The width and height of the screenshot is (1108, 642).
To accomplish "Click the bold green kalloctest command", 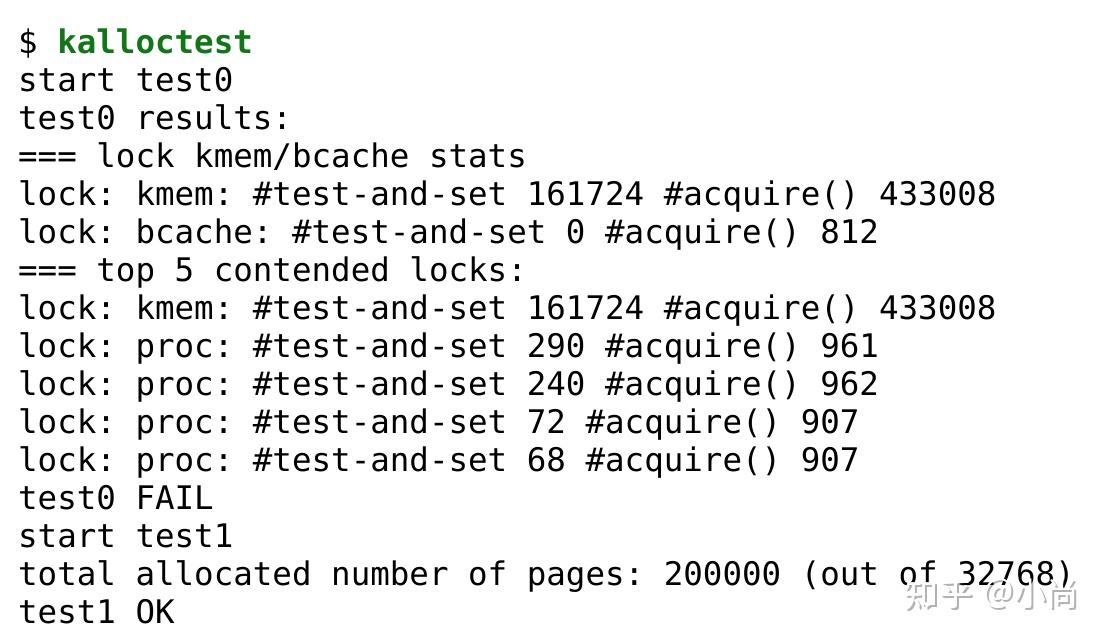I will click(154, 42).
